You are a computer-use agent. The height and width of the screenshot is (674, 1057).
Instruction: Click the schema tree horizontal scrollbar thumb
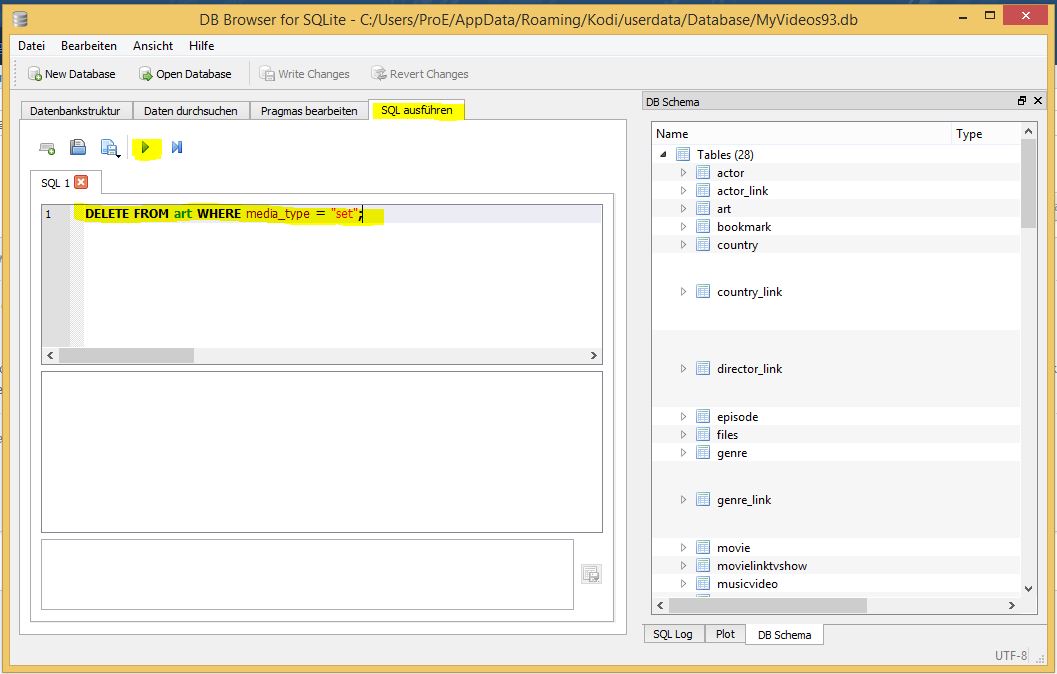(768, 605)
